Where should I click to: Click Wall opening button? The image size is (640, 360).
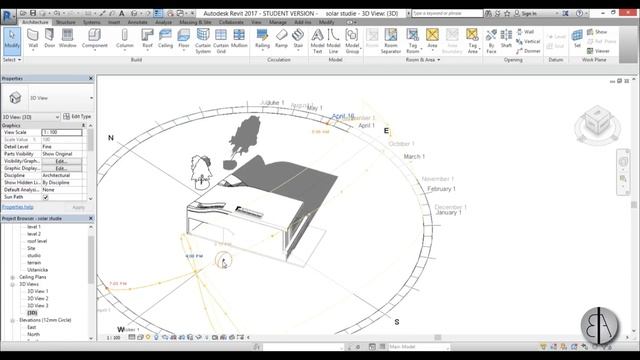click(525, 31)
